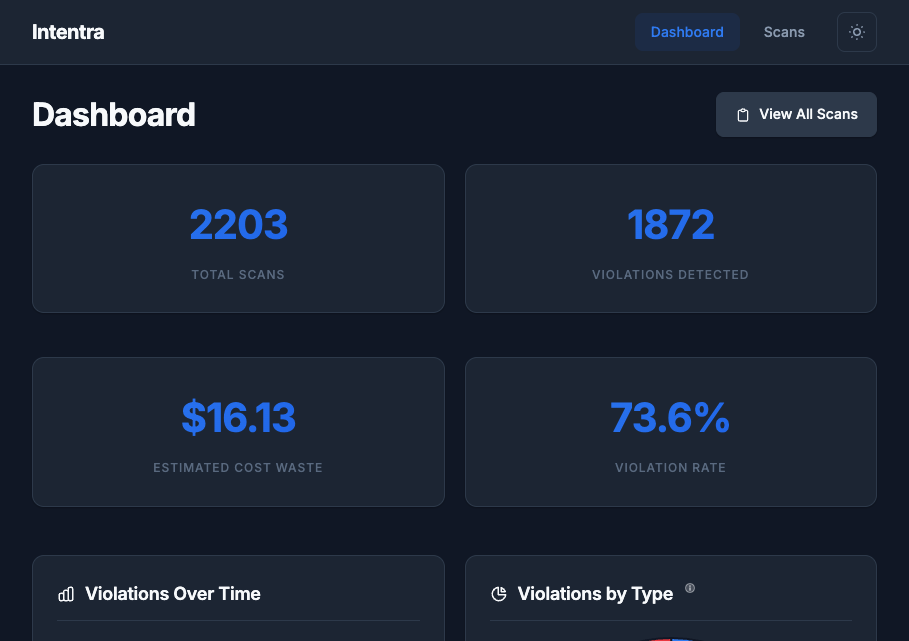Image resolution: width=909 pixels, height=641 pixels.
Task: Click the Total Scans card label
Action: click(x=238, y=275)
